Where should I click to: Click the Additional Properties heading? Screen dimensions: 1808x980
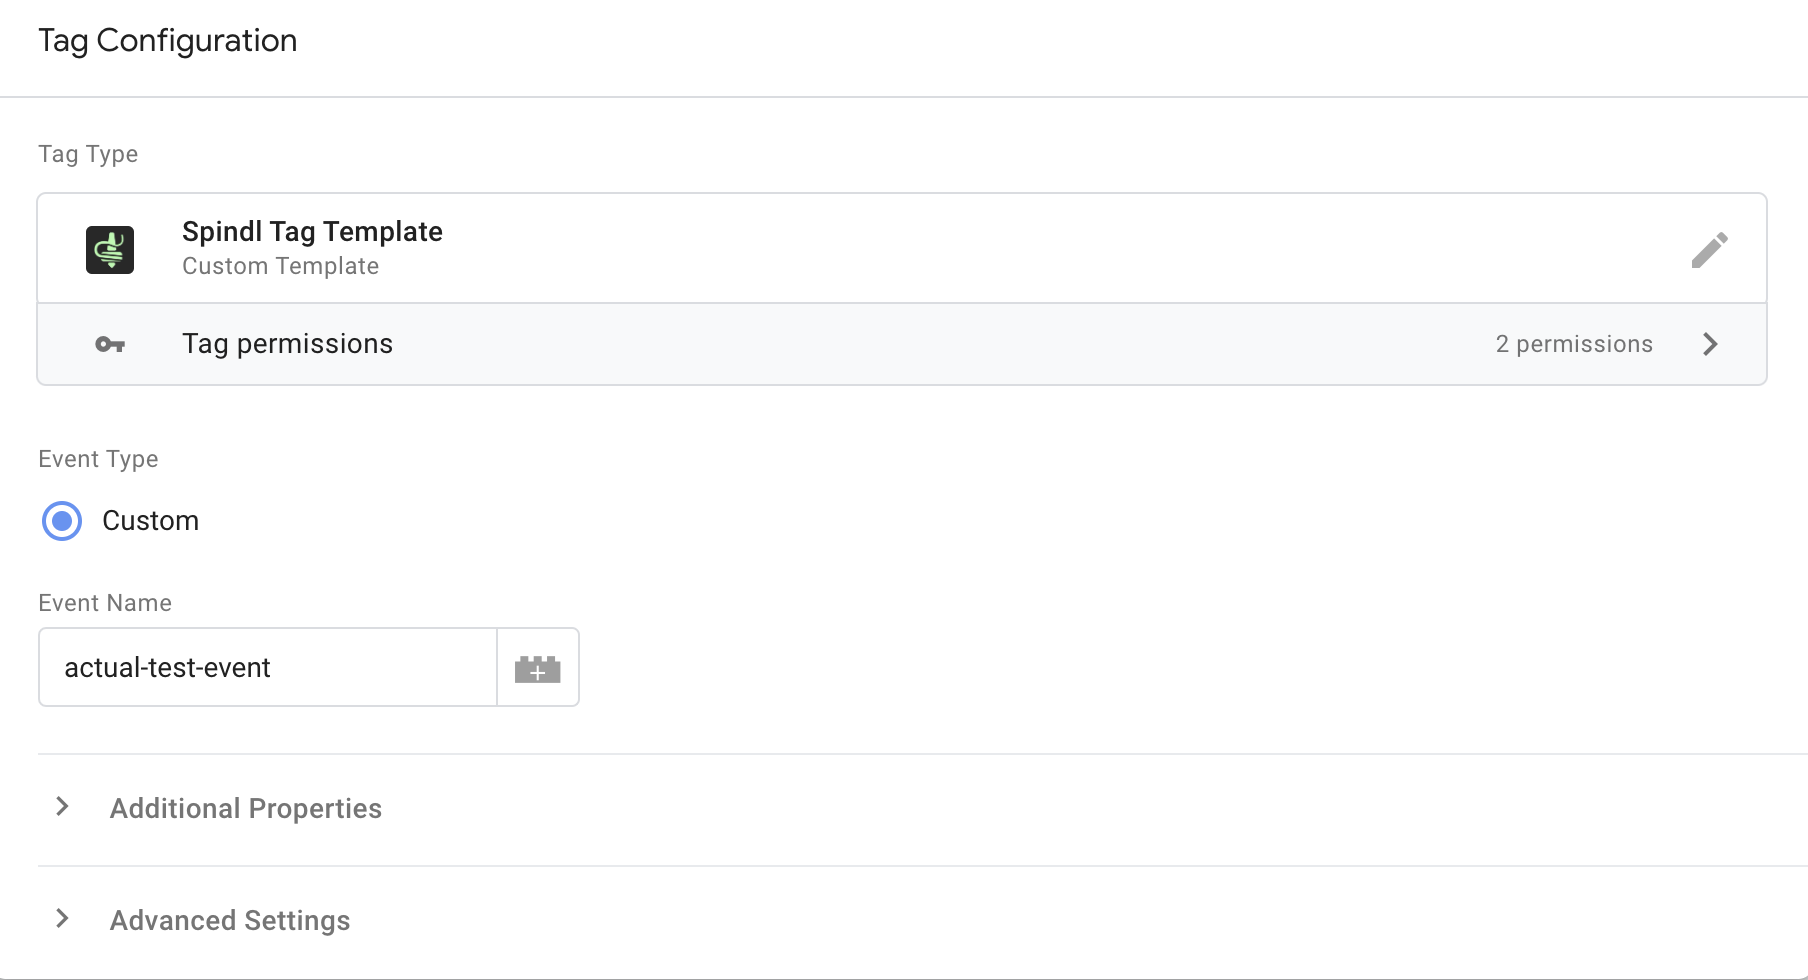tap(246, 809)
